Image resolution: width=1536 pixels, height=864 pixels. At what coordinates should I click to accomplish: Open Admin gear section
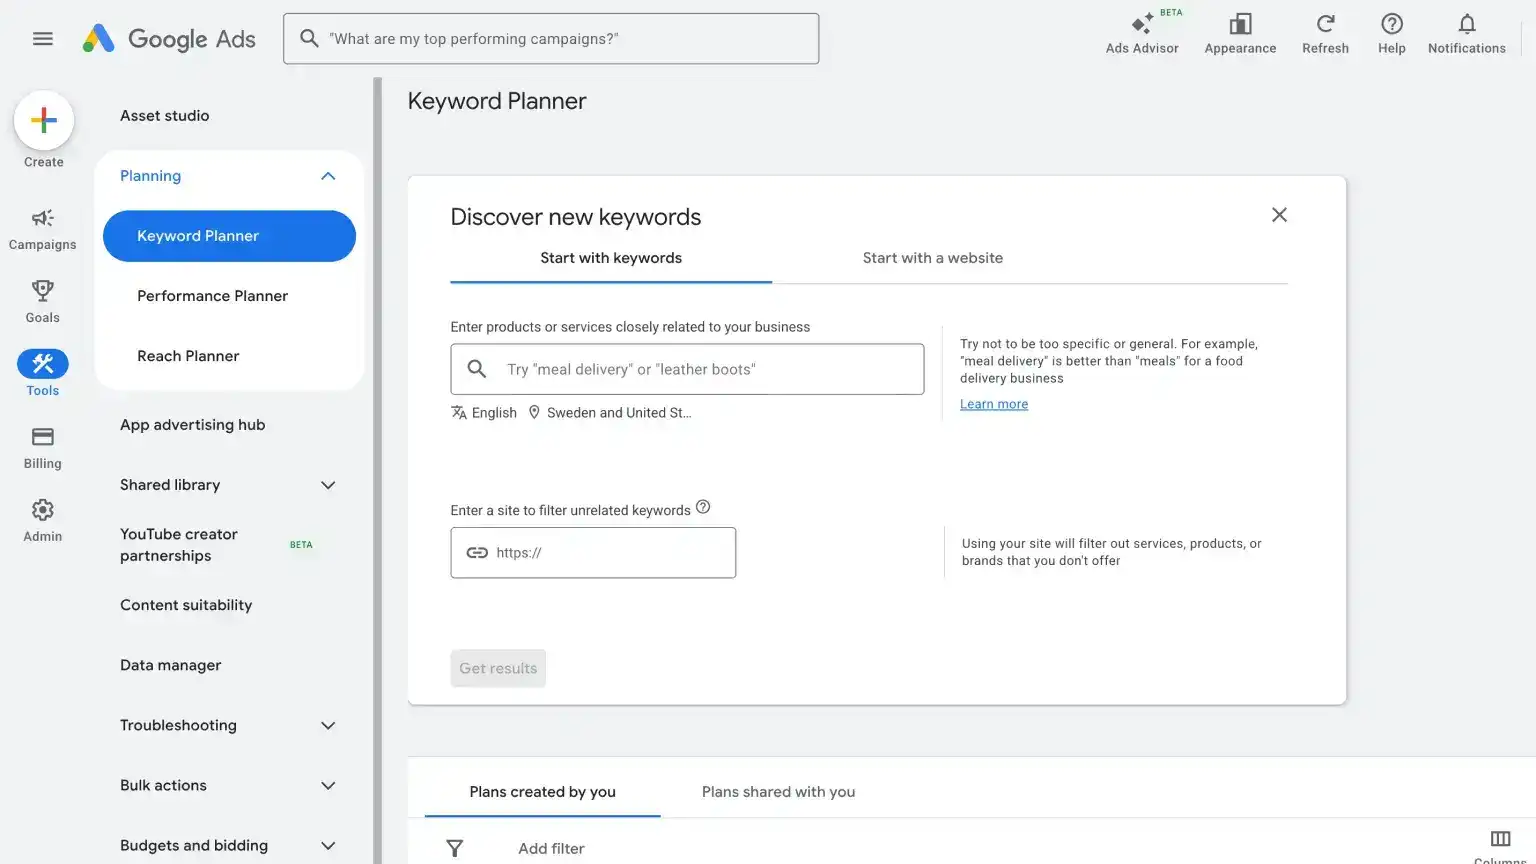click(42, 520)
